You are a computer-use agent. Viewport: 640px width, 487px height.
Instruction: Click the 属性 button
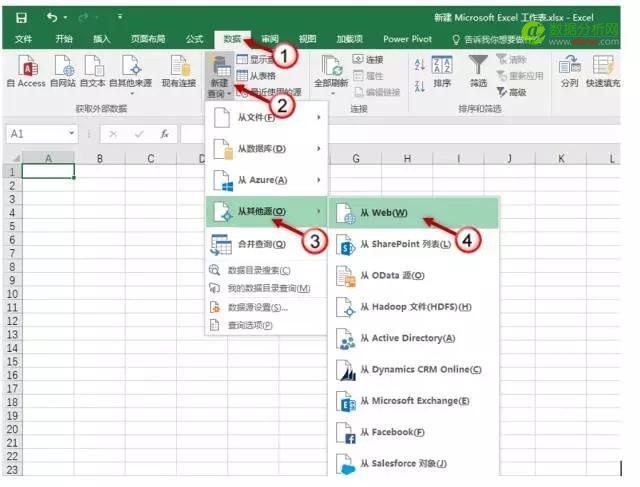(x=368, y=76)
